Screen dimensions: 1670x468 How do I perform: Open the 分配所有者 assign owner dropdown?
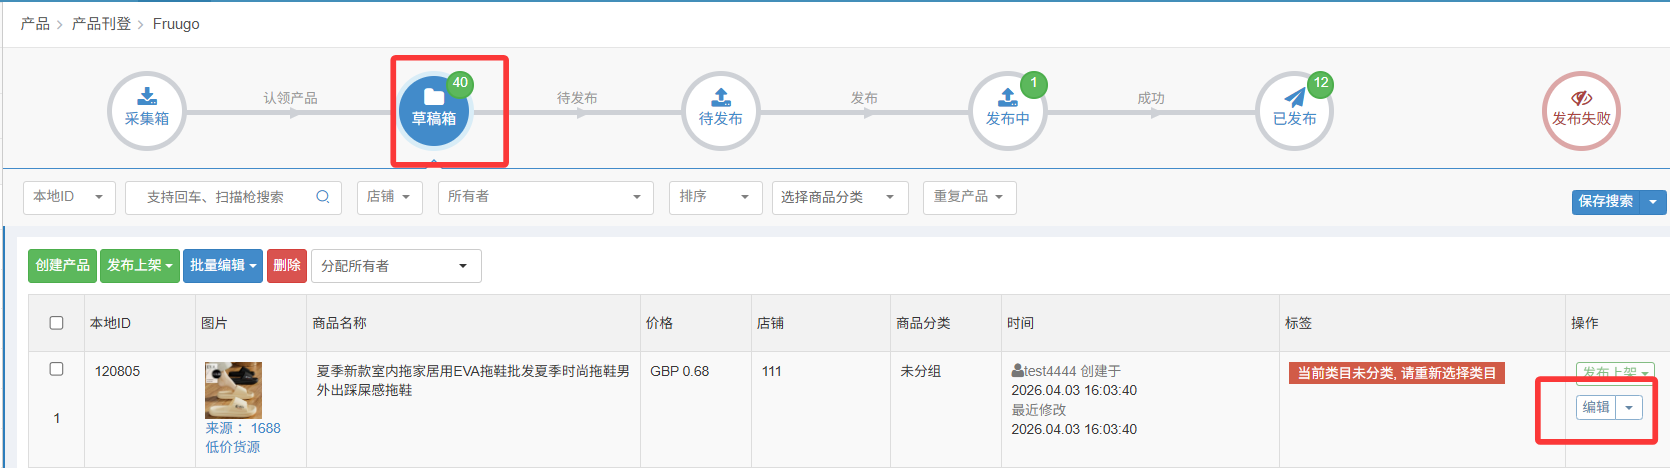[396, 266]
